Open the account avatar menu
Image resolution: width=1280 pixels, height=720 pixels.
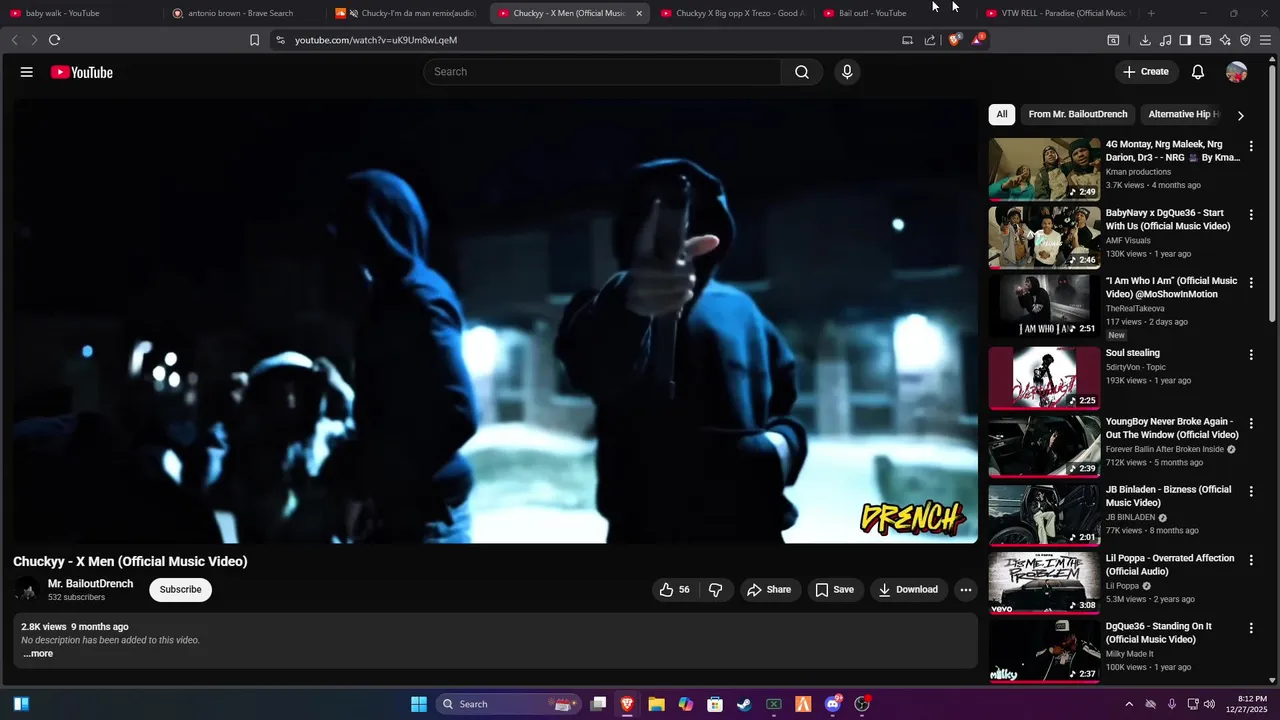[1237, 72]
